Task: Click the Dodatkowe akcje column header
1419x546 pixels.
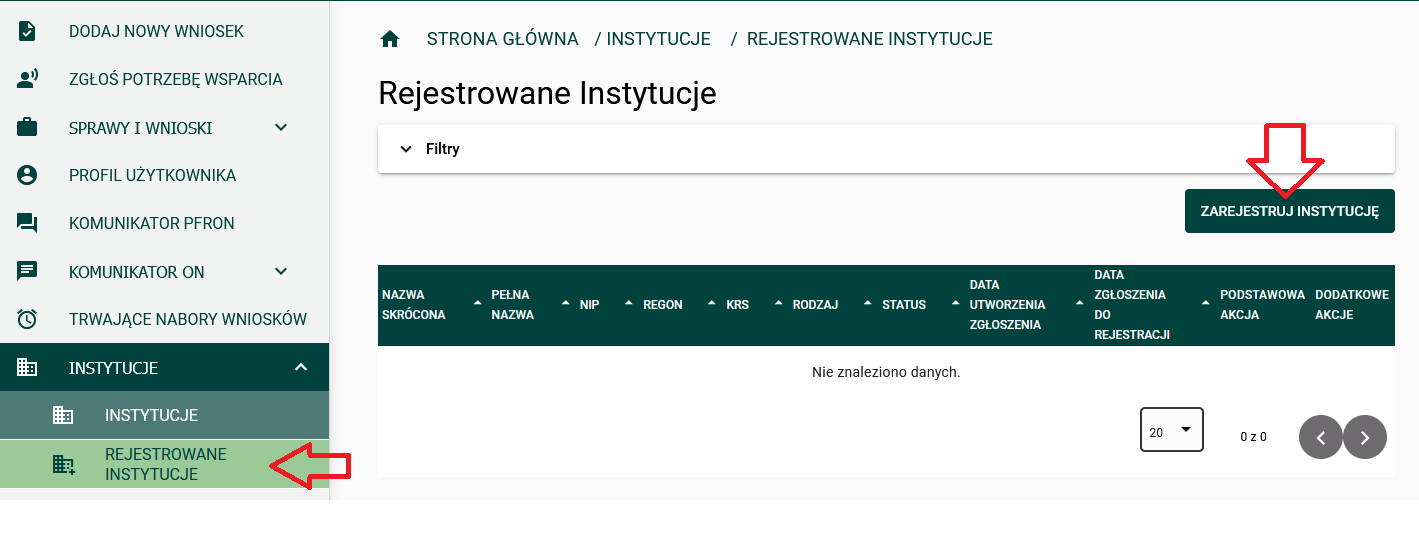Action: [x=1352, y=304]
